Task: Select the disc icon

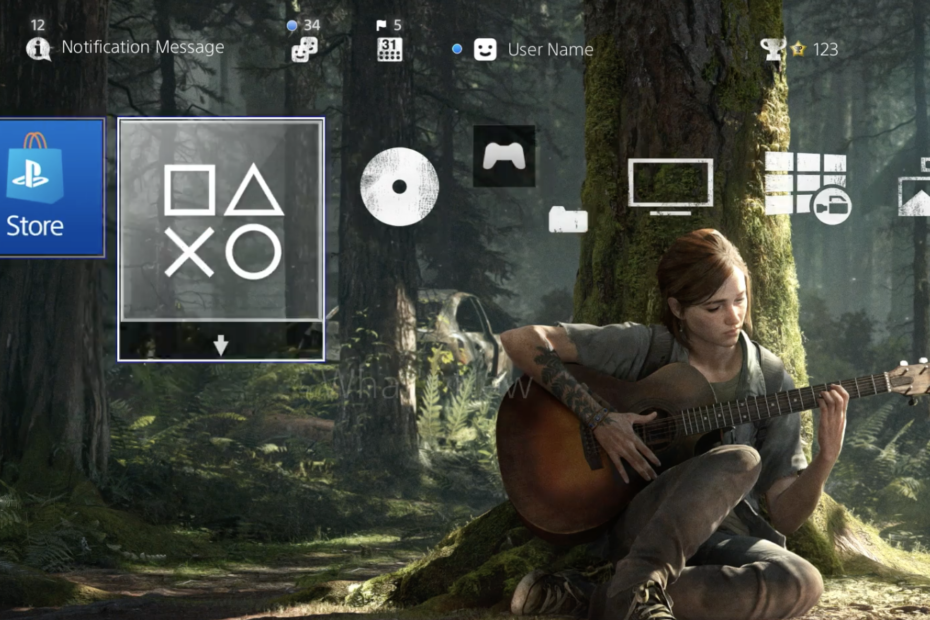Action: click(x=399, y=187)
